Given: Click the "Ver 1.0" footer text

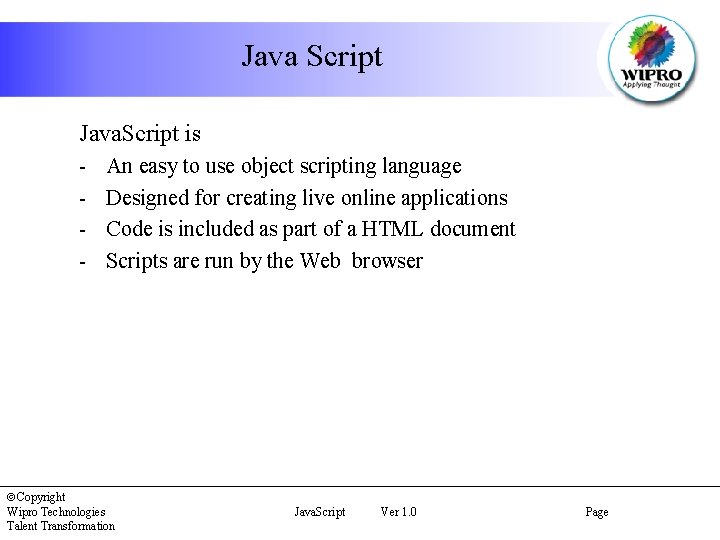Looking at the screenshot, I should coord(399,512).
